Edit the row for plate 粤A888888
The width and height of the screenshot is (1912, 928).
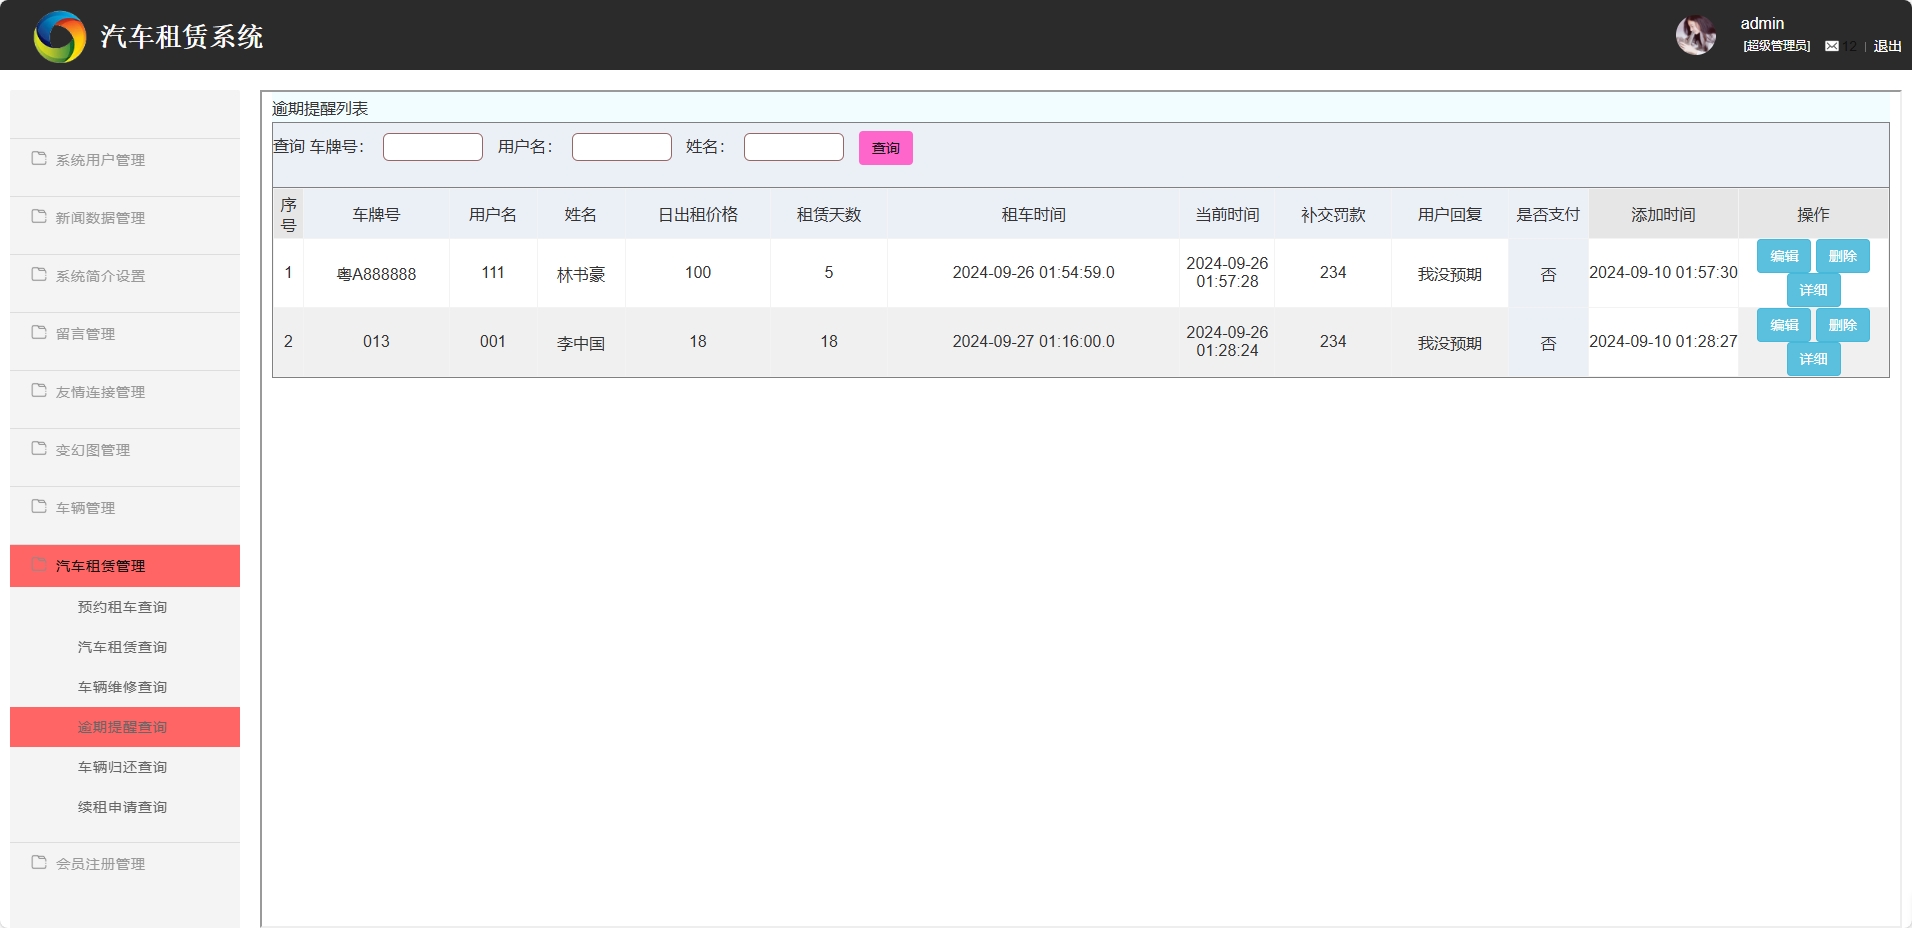[1783, 256]
